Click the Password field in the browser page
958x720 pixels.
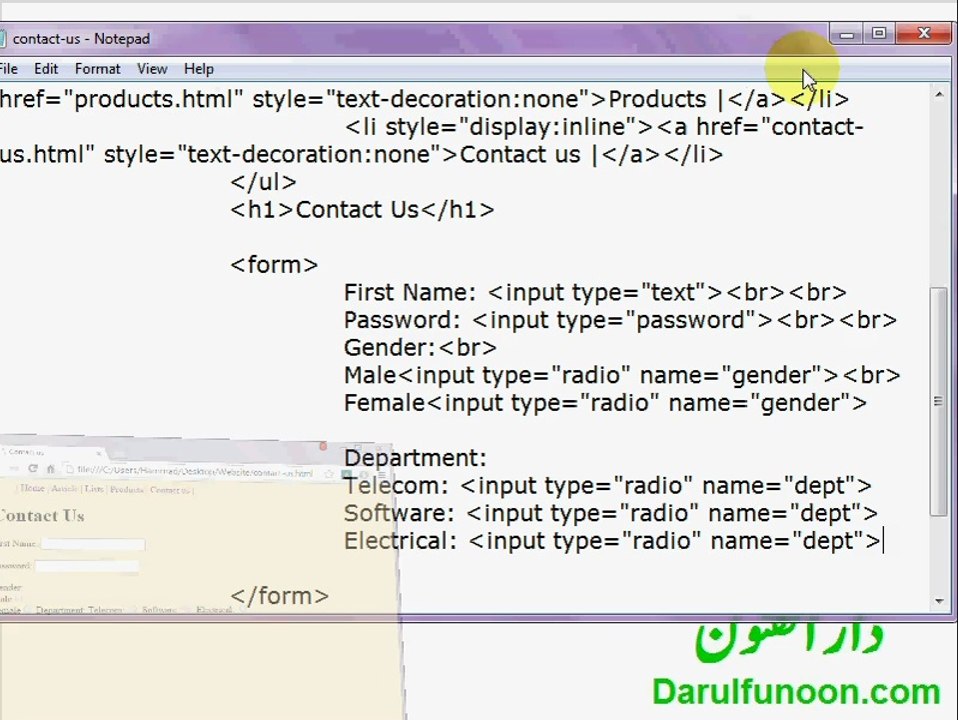(87, 566)
